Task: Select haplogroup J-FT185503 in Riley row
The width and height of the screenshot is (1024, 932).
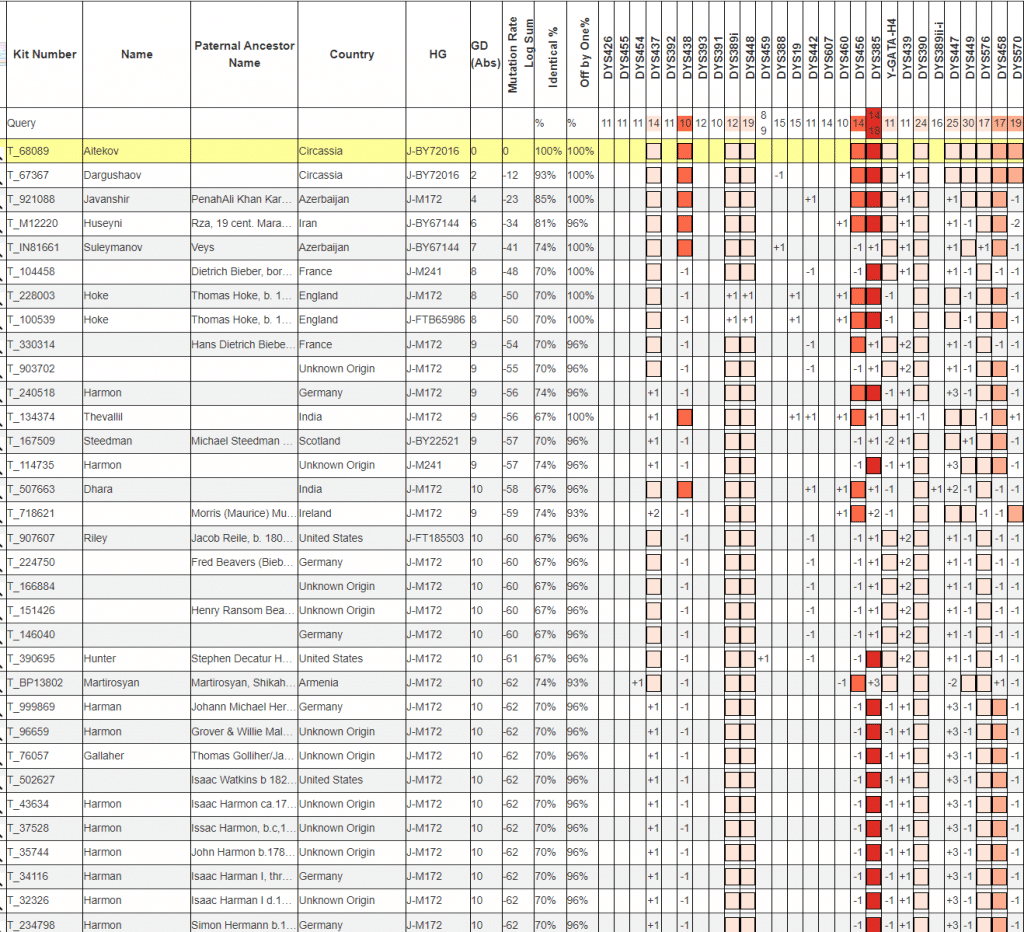Action: (x=436, y=538)
